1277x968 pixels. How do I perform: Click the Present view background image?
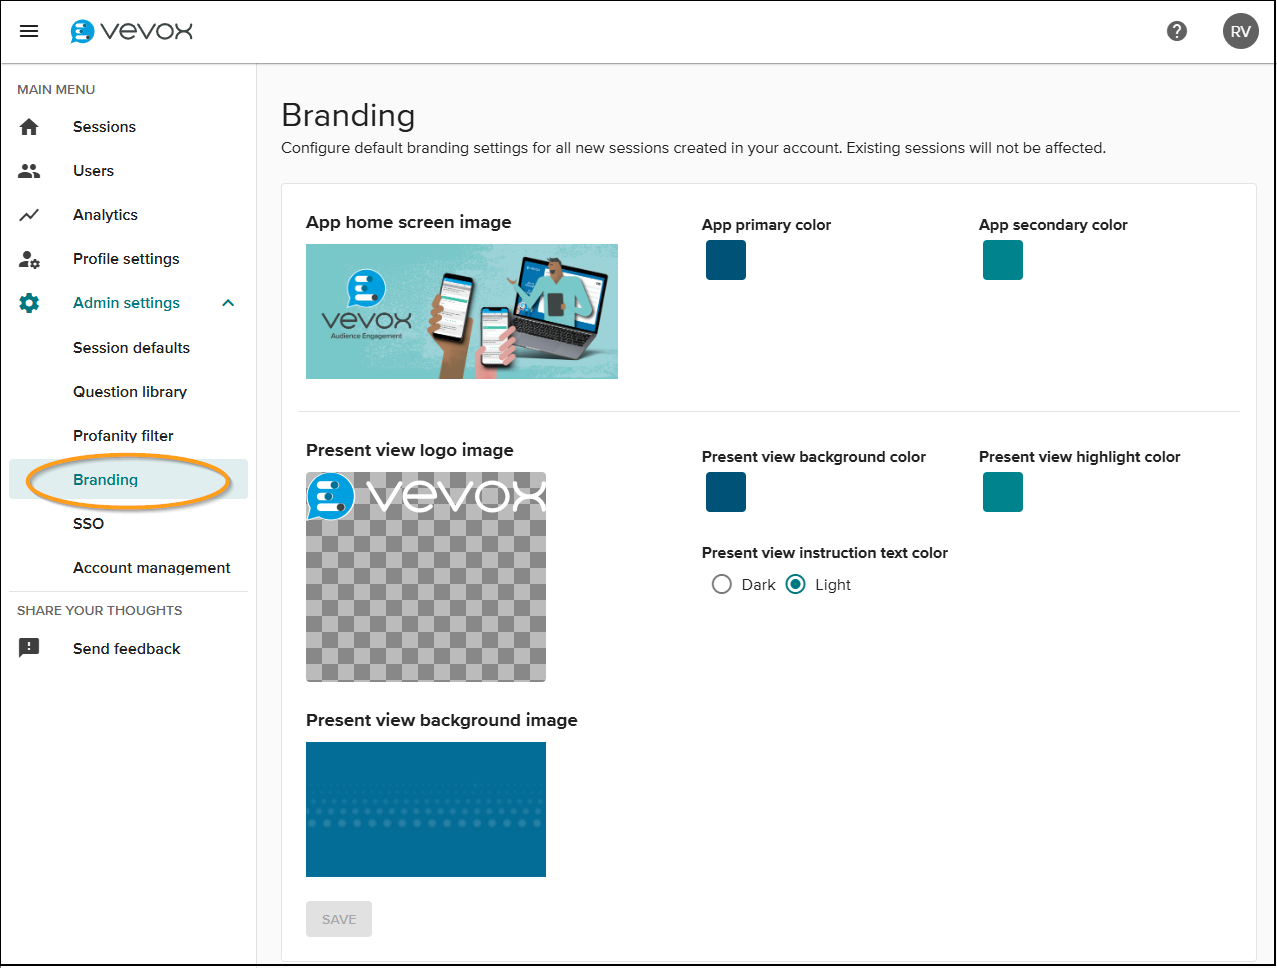tap(426, 809)
